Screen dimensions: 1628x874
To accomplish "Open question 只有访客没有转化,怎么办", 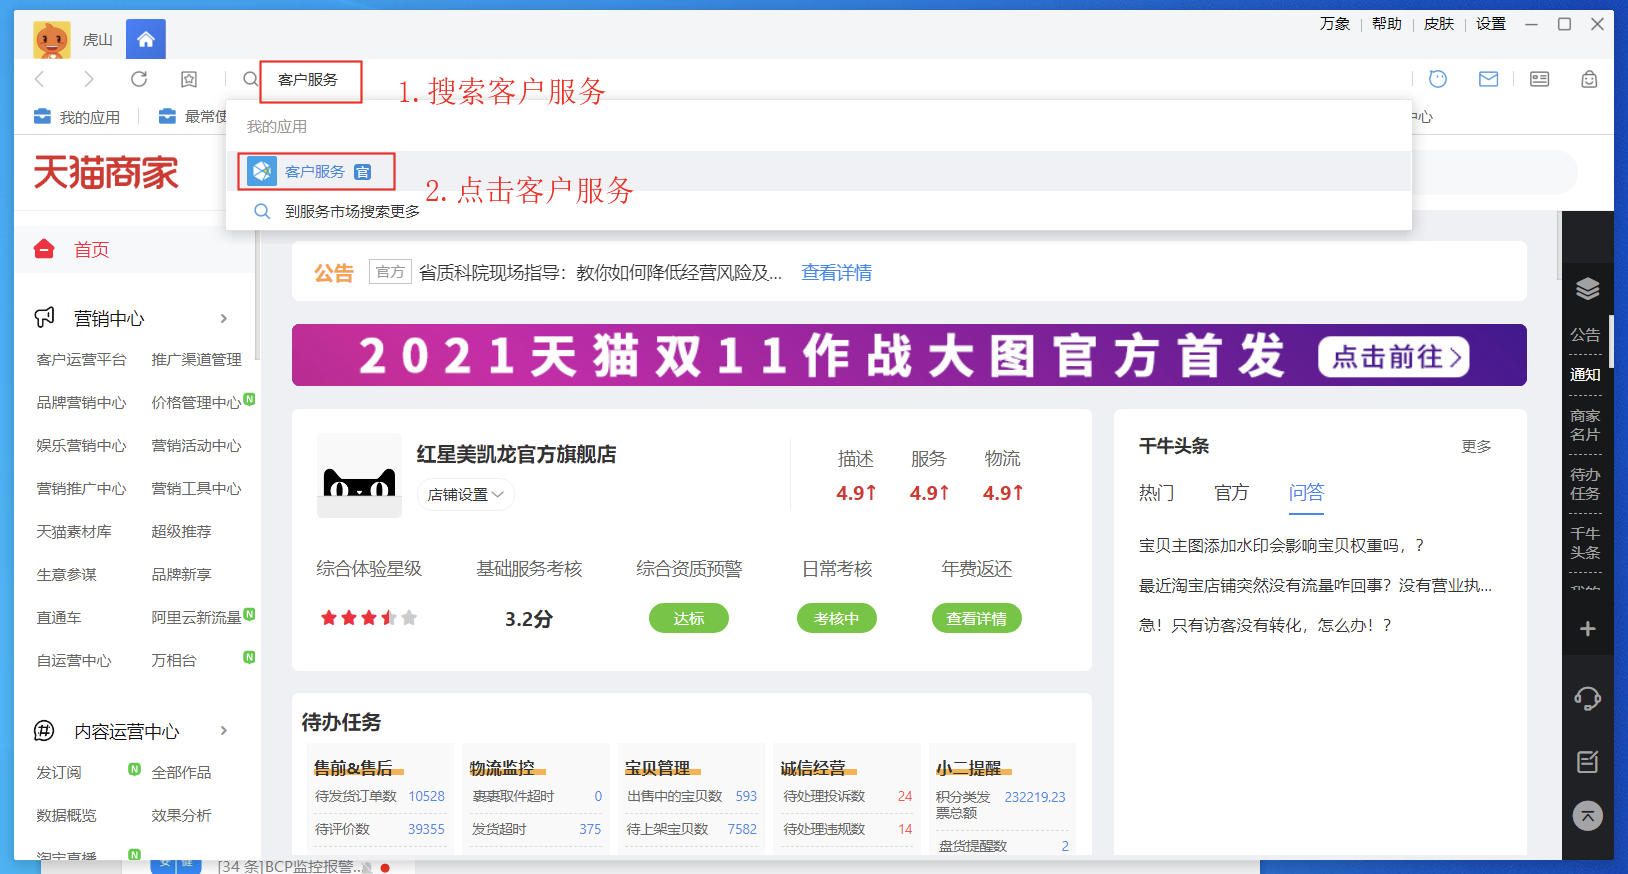I will [x=1266, y=625].
